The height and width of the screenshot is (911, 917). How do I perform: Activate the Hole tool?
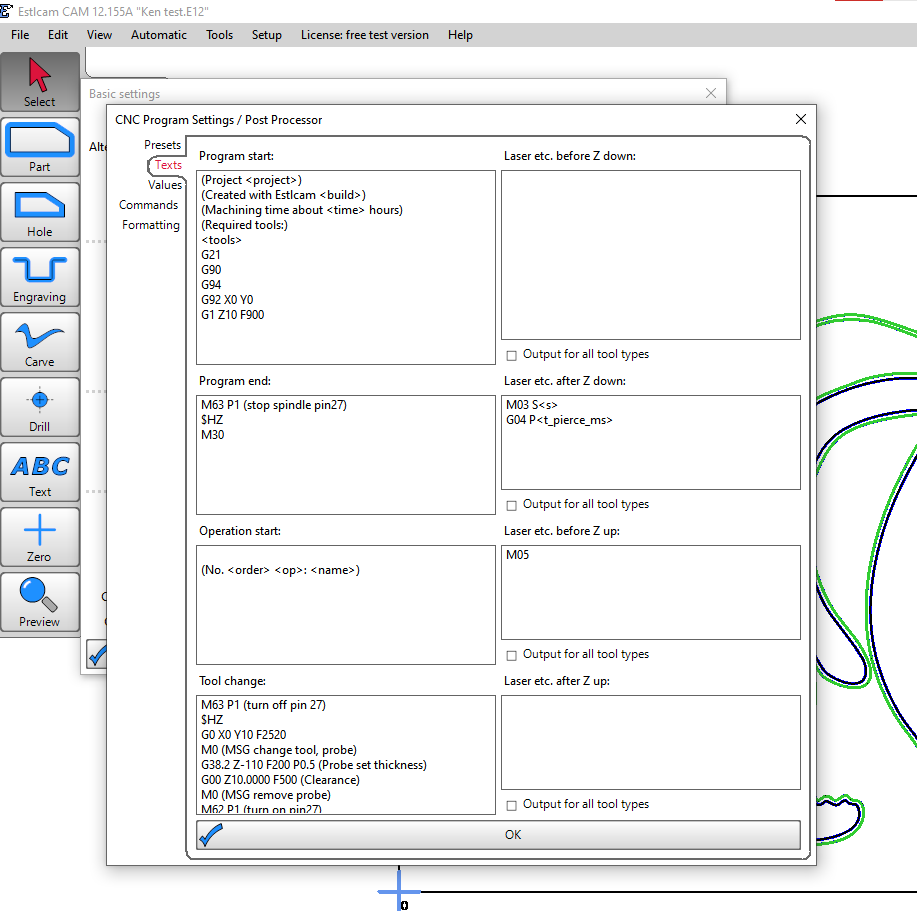pyautogui.click(x=40, y=212)
